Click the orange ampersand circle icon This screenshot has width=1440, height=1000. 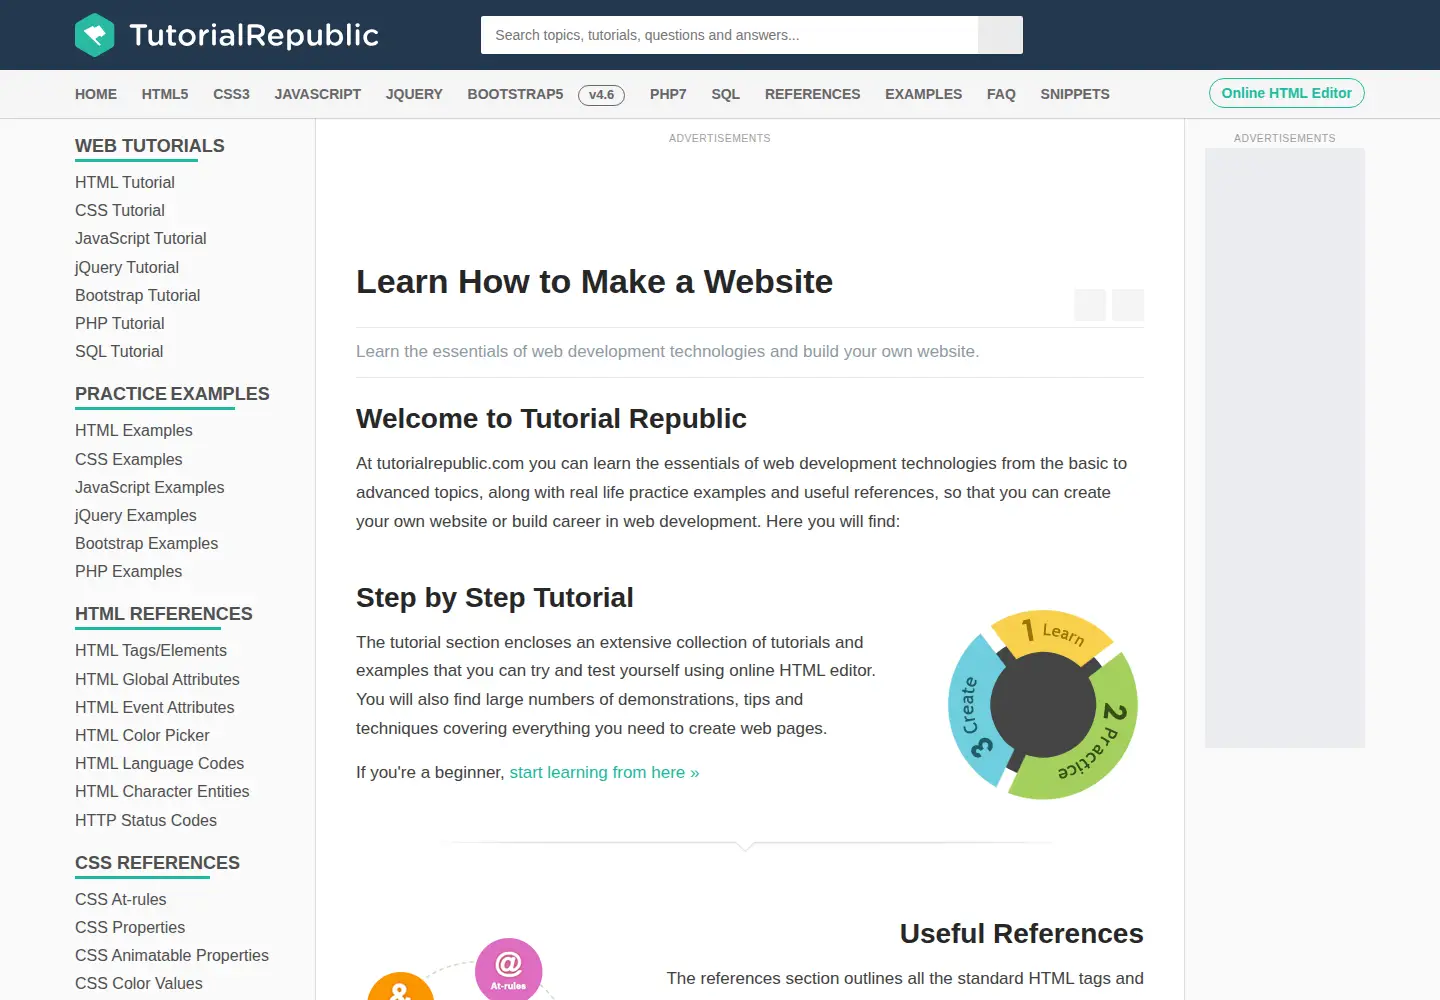click(x=400, y=986)
